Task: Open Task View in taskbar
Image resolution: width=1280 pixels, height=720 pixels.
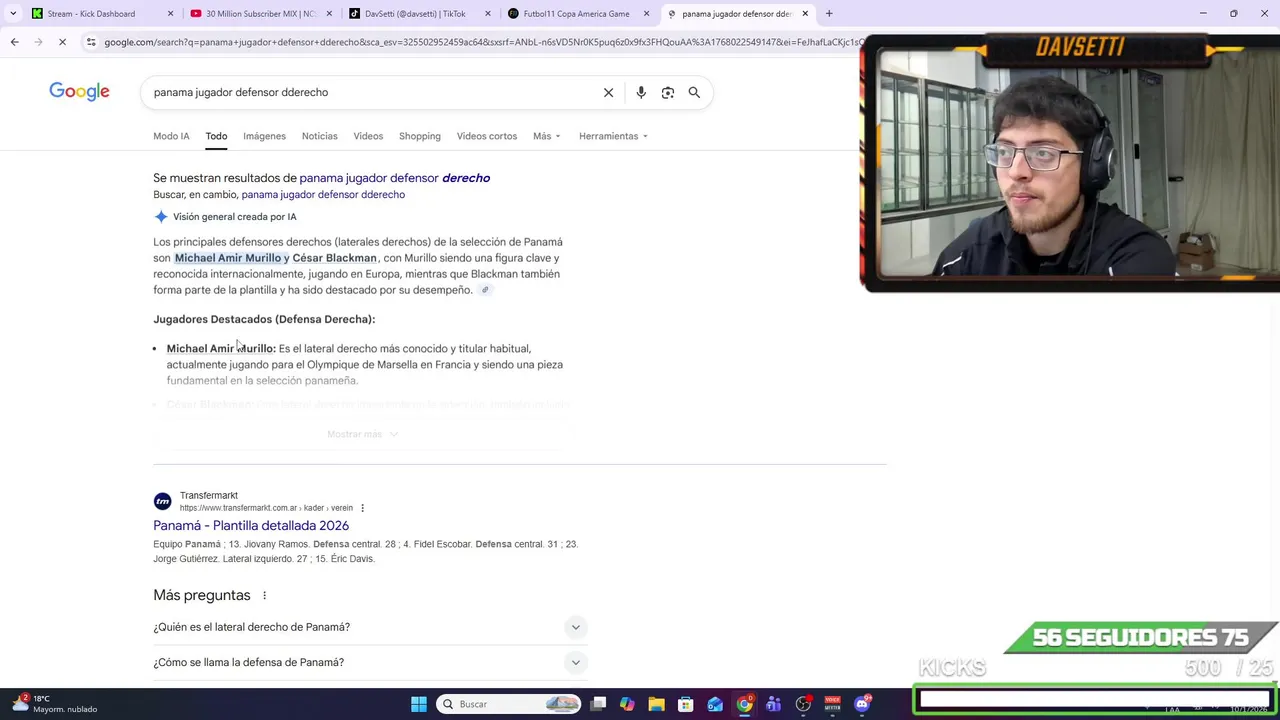Action: [x=598, y=704]
